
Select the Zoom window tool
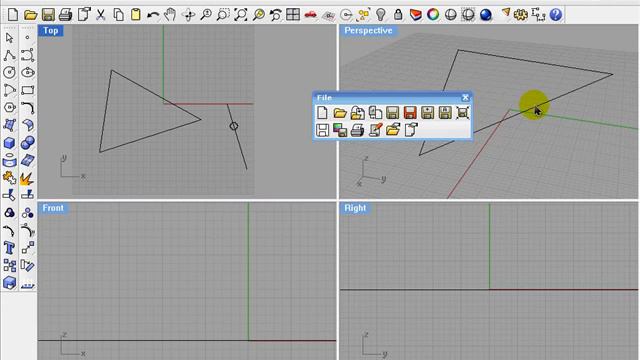tap(223, 15)
